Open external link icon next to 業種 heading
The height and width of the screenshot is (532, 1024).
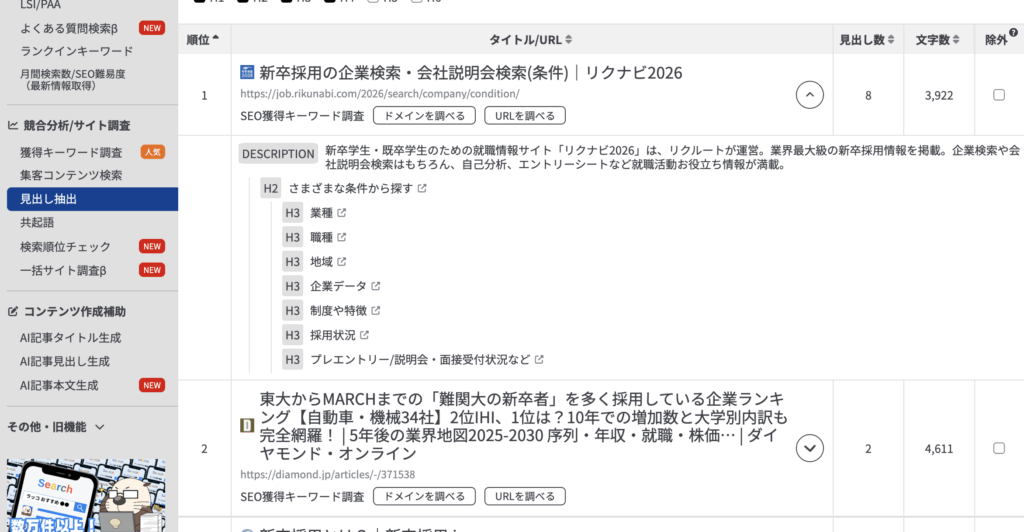pyautogui.click(x=342, y=213)
